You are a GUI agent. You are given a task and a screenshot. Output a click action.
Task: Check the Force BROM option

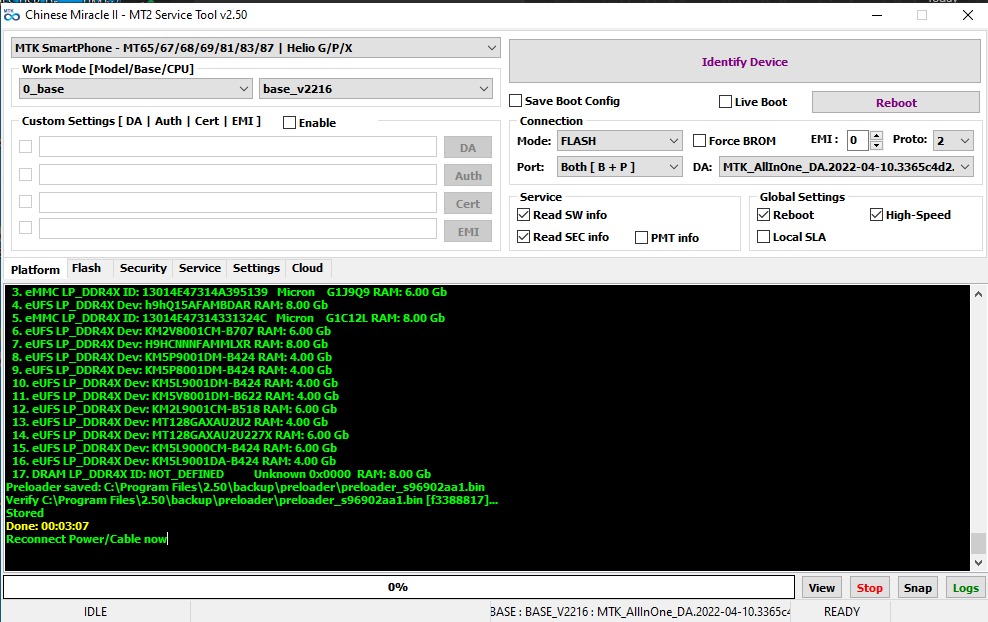[x=699, y=141]
